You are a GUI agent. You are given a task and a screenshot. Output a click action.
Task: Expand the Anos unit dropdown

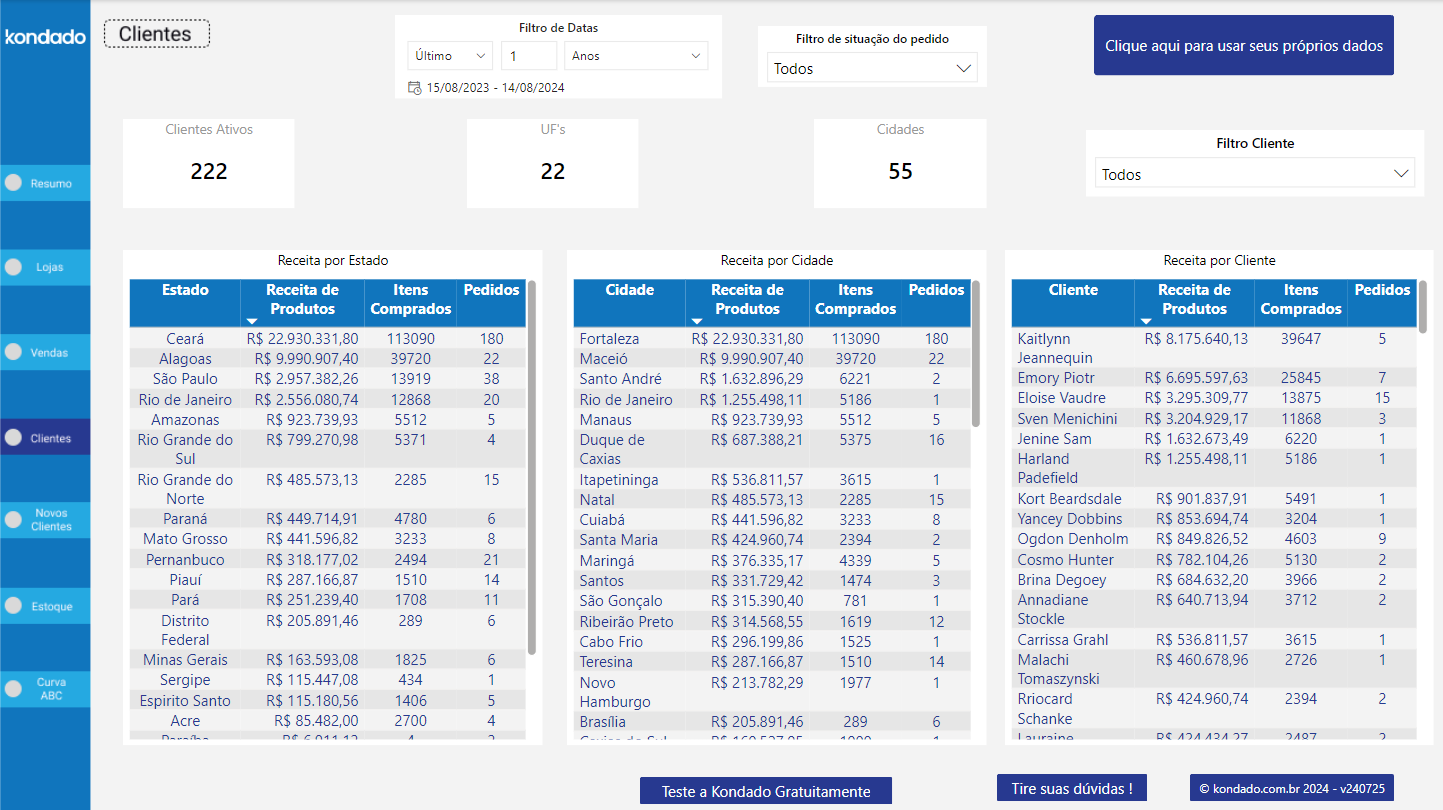pyautogui.click(x=636, y=55)
